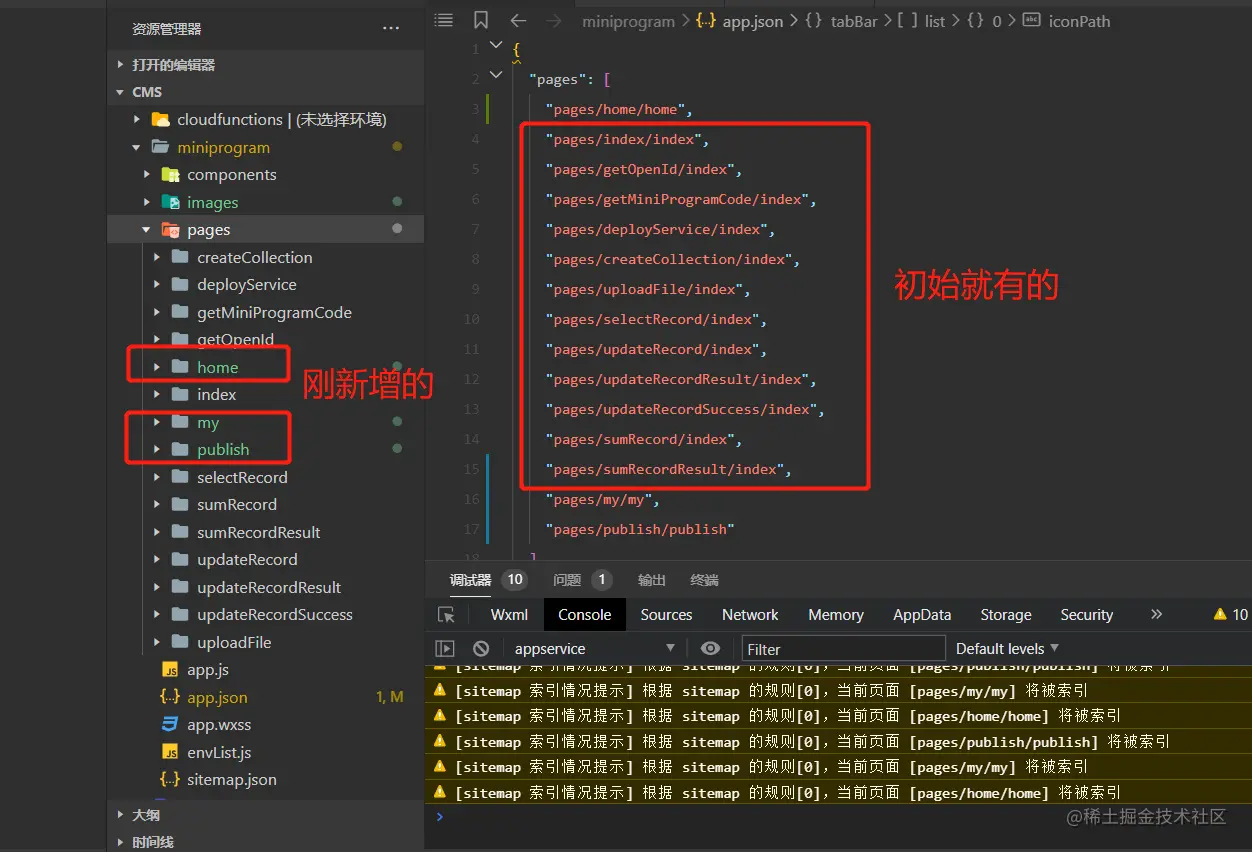The image size is (1252, 852).
Task: Select the deployService folder in tree
Action: [x=247, y=284]
